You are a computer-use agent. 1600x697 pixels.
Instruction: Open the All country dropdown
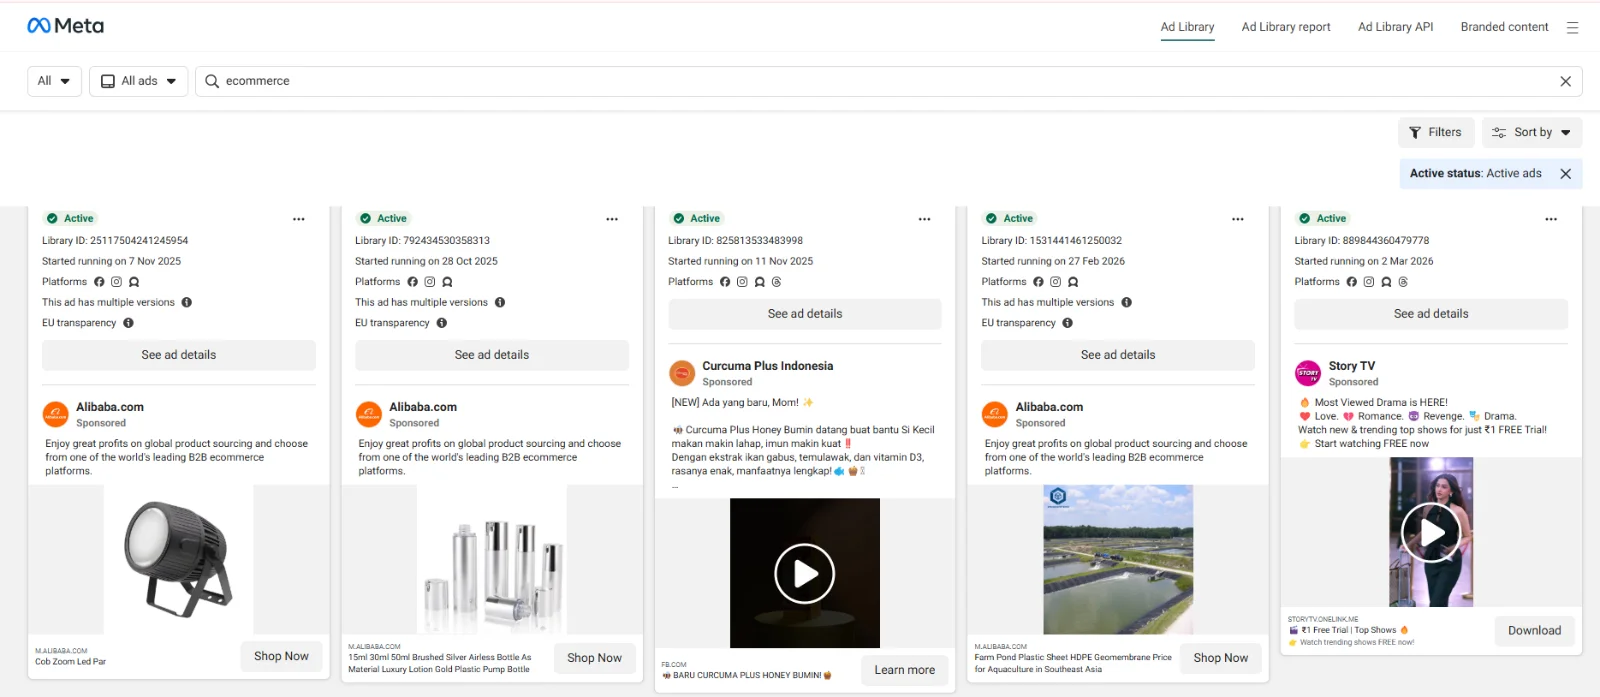[54, 81]
